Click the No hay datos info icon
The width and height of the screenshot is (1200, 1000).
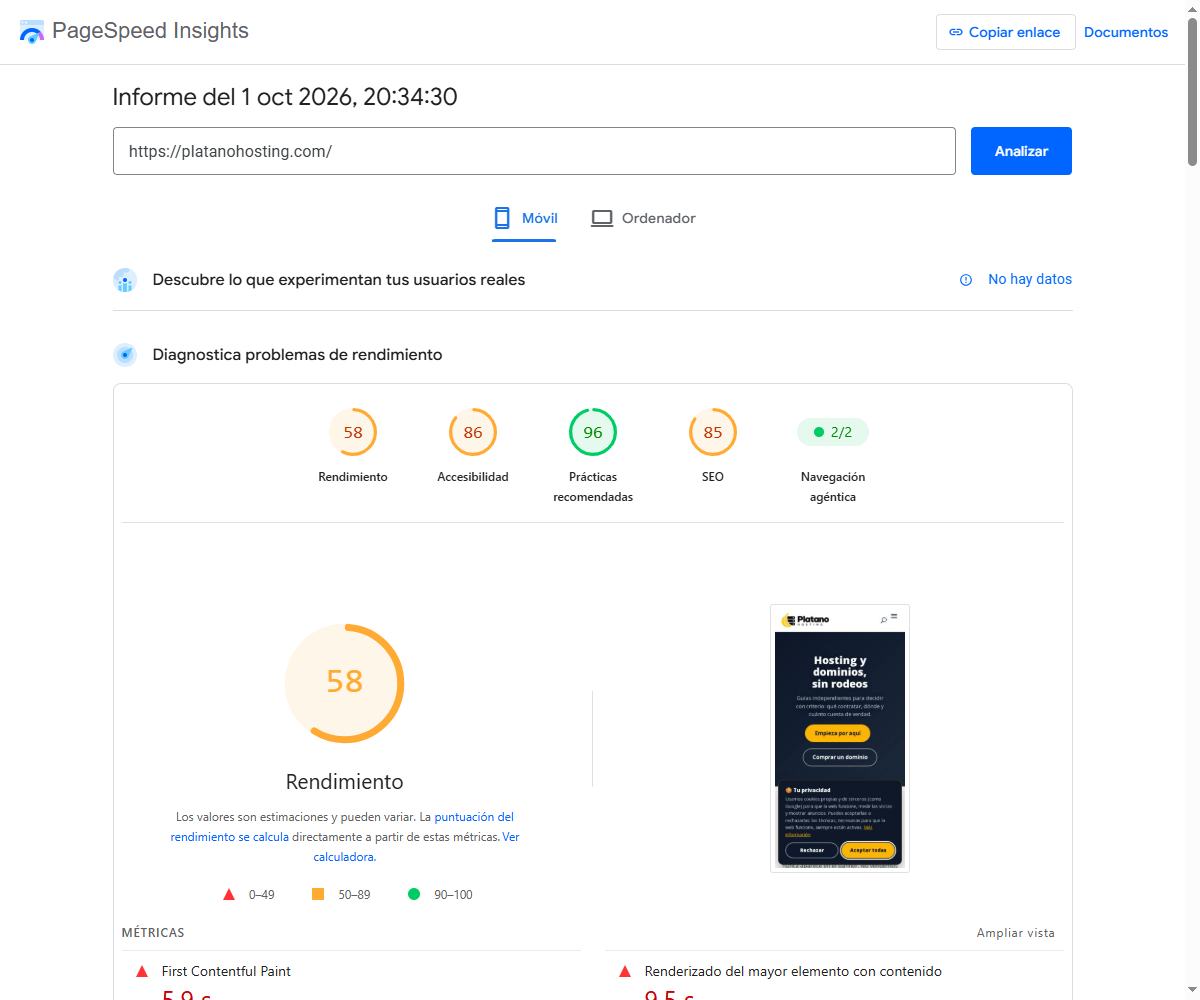966,280
